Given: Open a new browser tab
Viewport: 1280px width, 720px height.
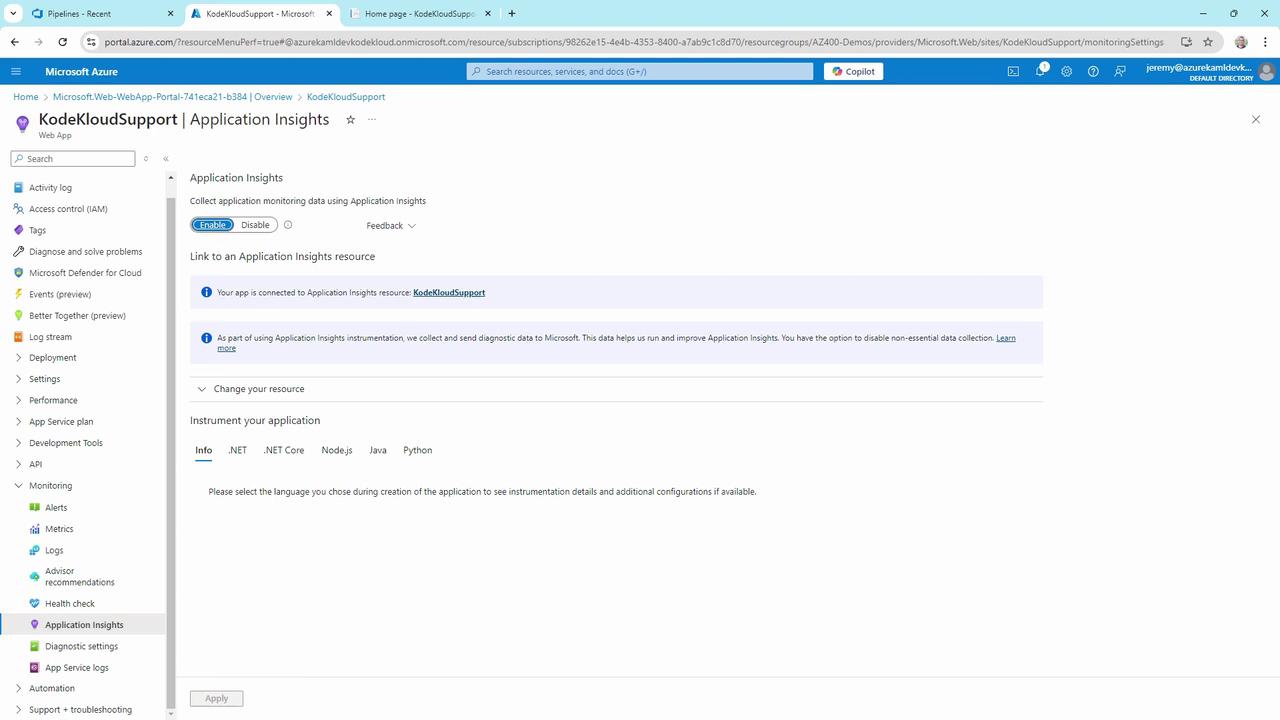Looking at the screenshot, I should click(512, 13).
